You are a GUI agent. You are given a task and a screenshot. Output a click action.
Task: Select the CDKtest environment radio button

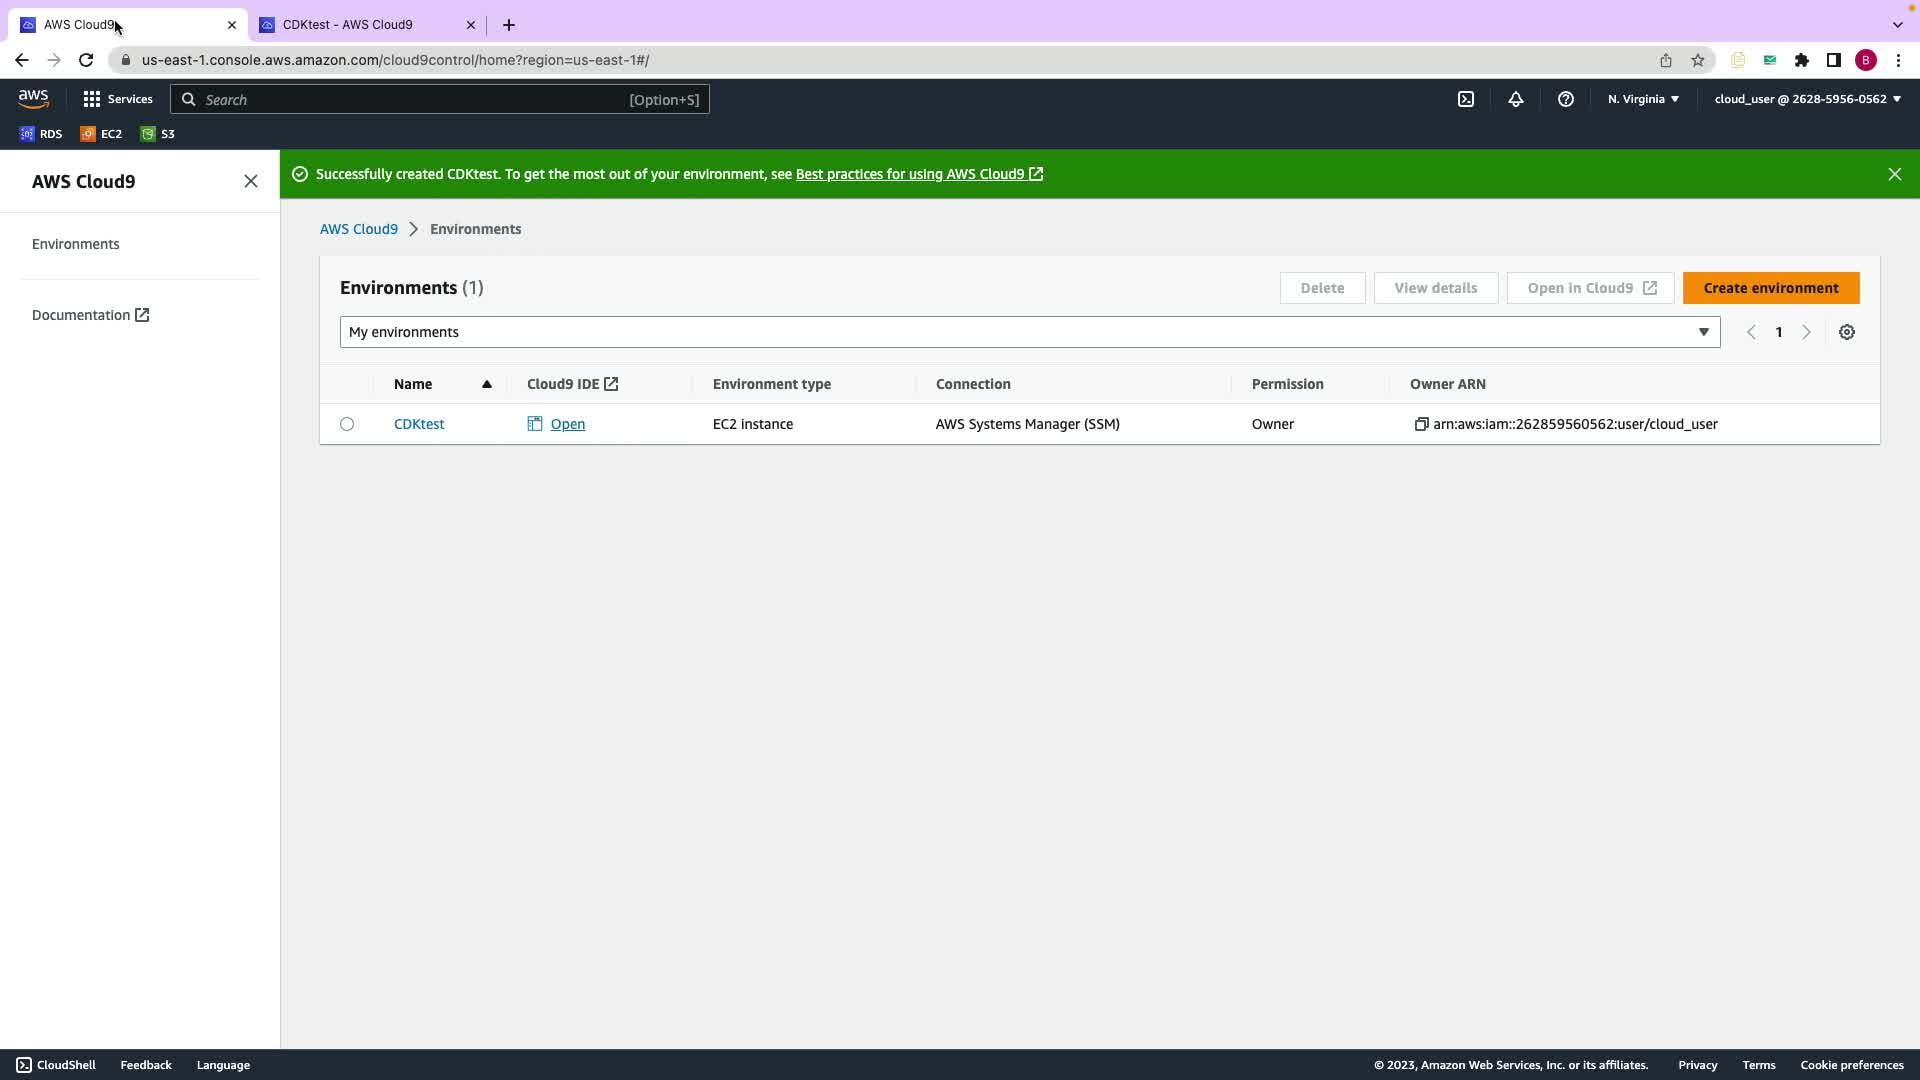[347, 424]
